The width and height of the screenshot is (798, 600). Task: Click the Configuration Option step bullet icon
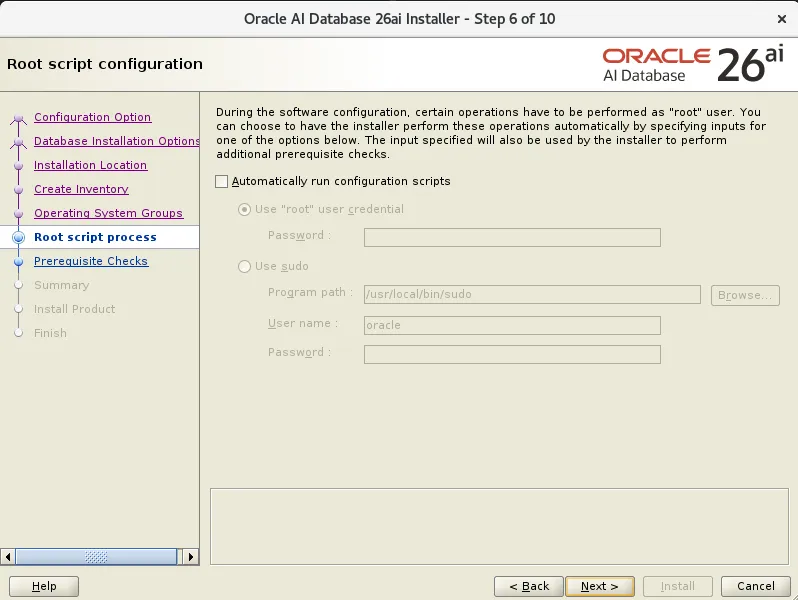tap(18, 118)
